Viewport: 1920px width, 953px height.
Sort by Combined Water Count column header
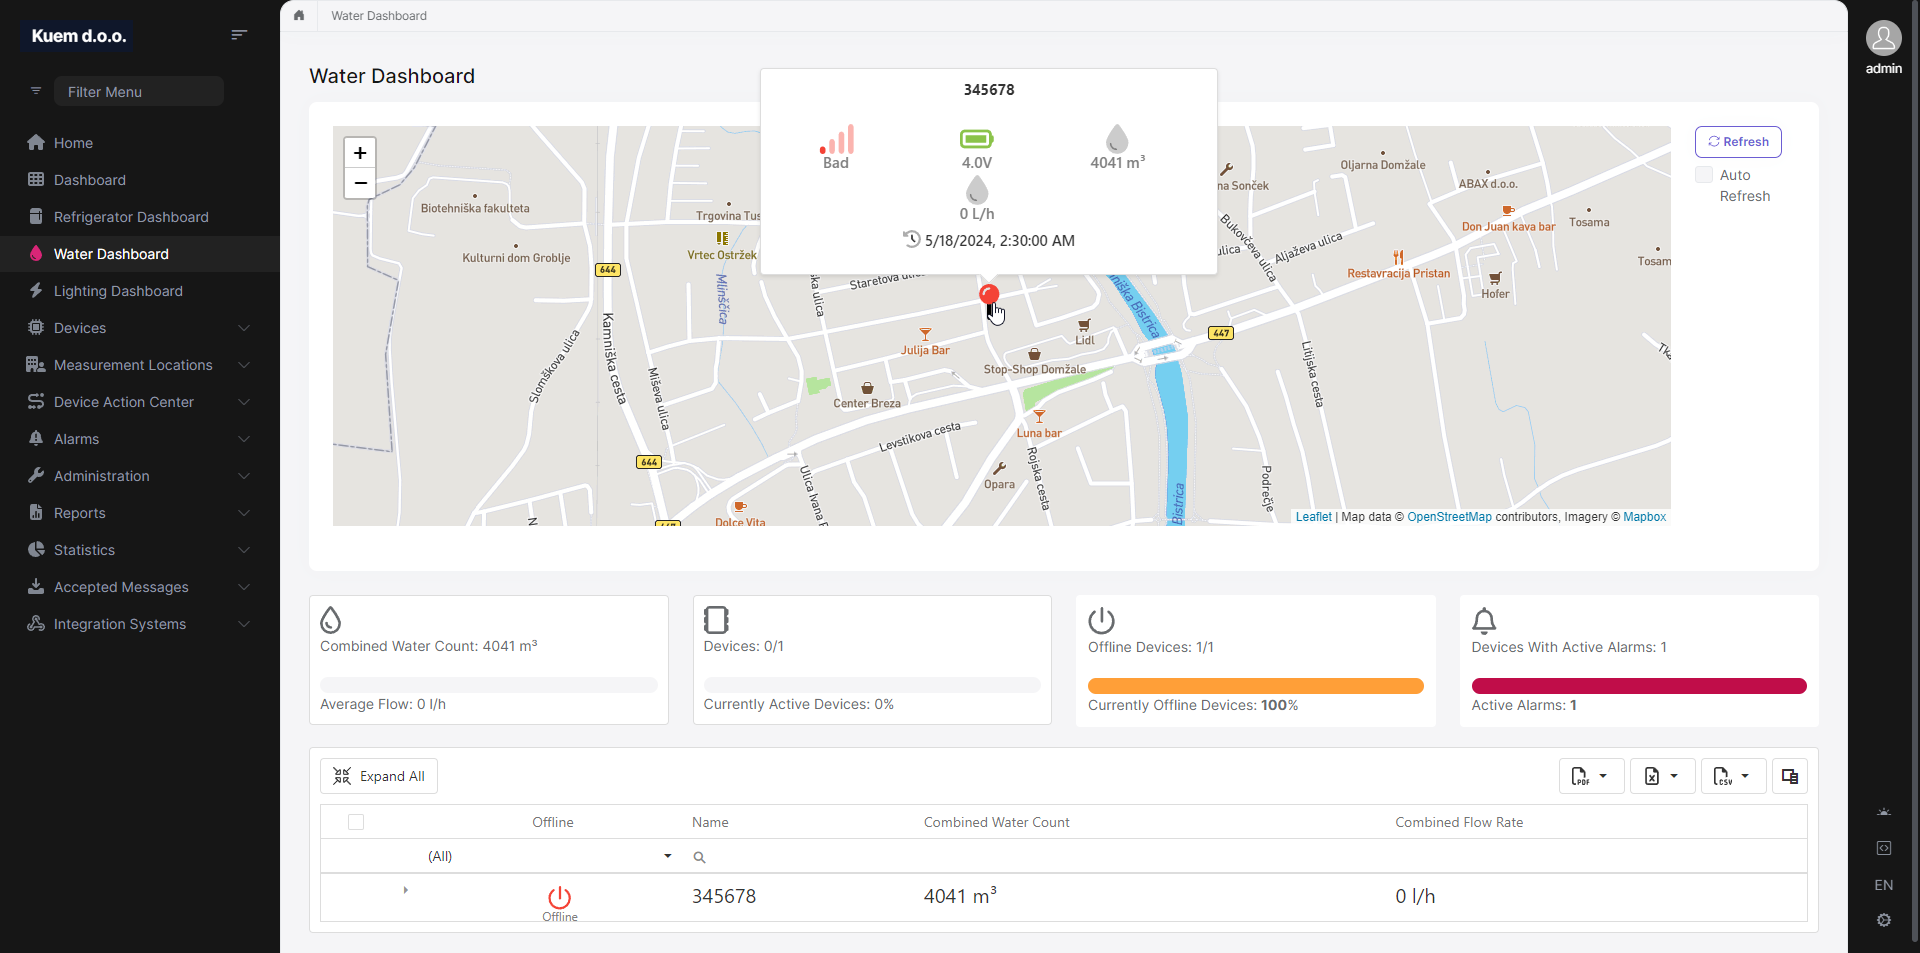[x=996, y=822]
